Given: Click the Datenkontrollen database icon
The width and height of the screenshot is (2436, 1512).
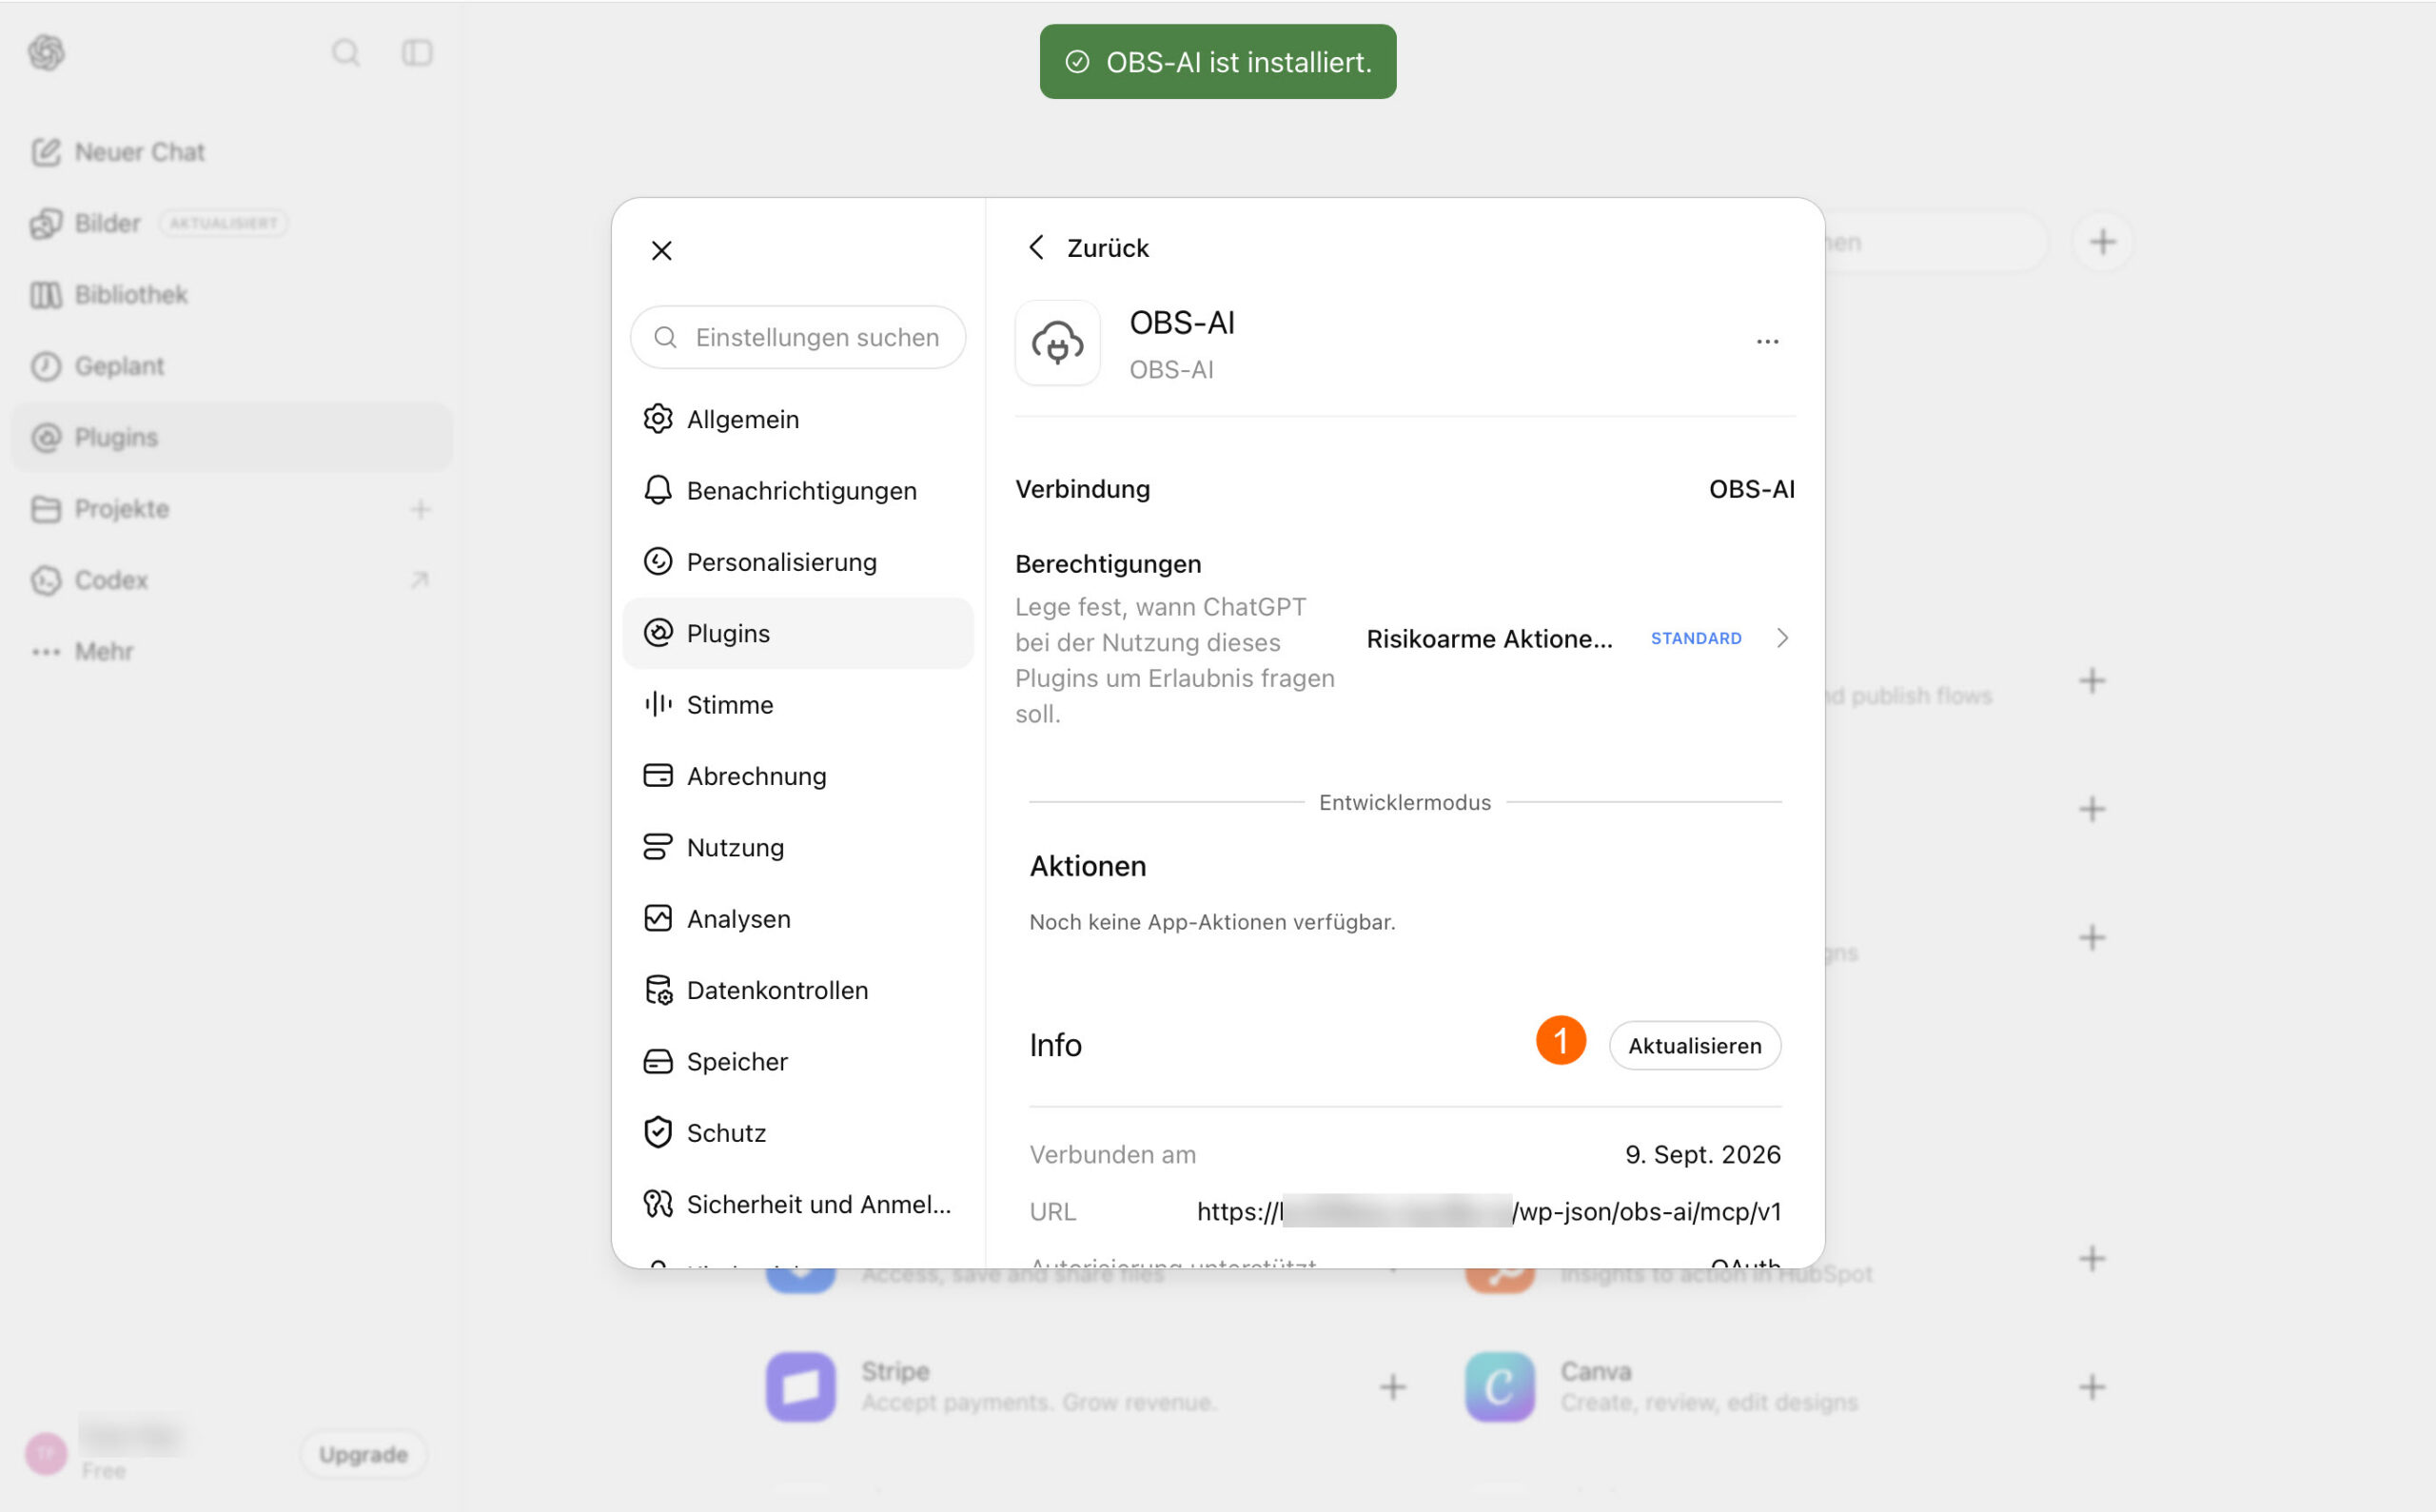Looking at the screenshot, I should click(x=657, y=990).
